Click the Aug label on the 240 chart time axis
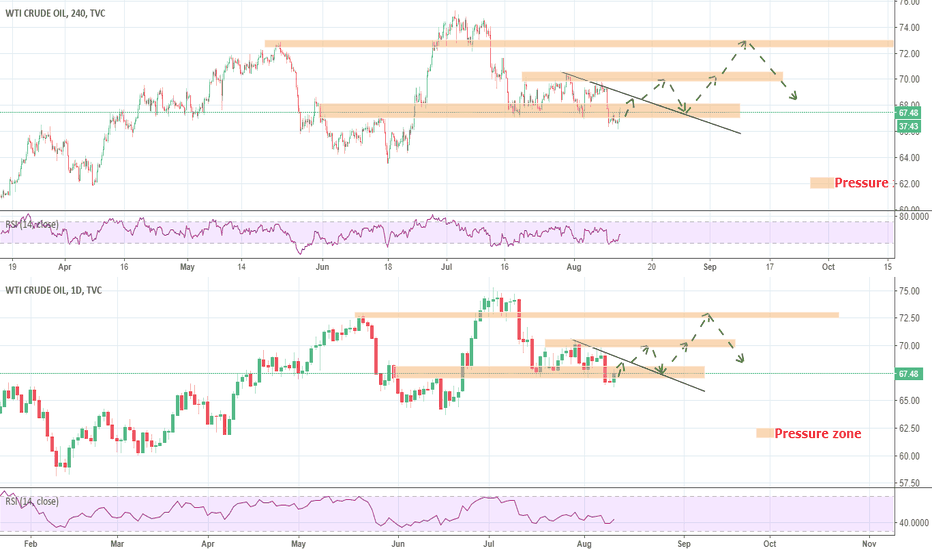Screen dimensions: 932x550 (x=574, y=267)
